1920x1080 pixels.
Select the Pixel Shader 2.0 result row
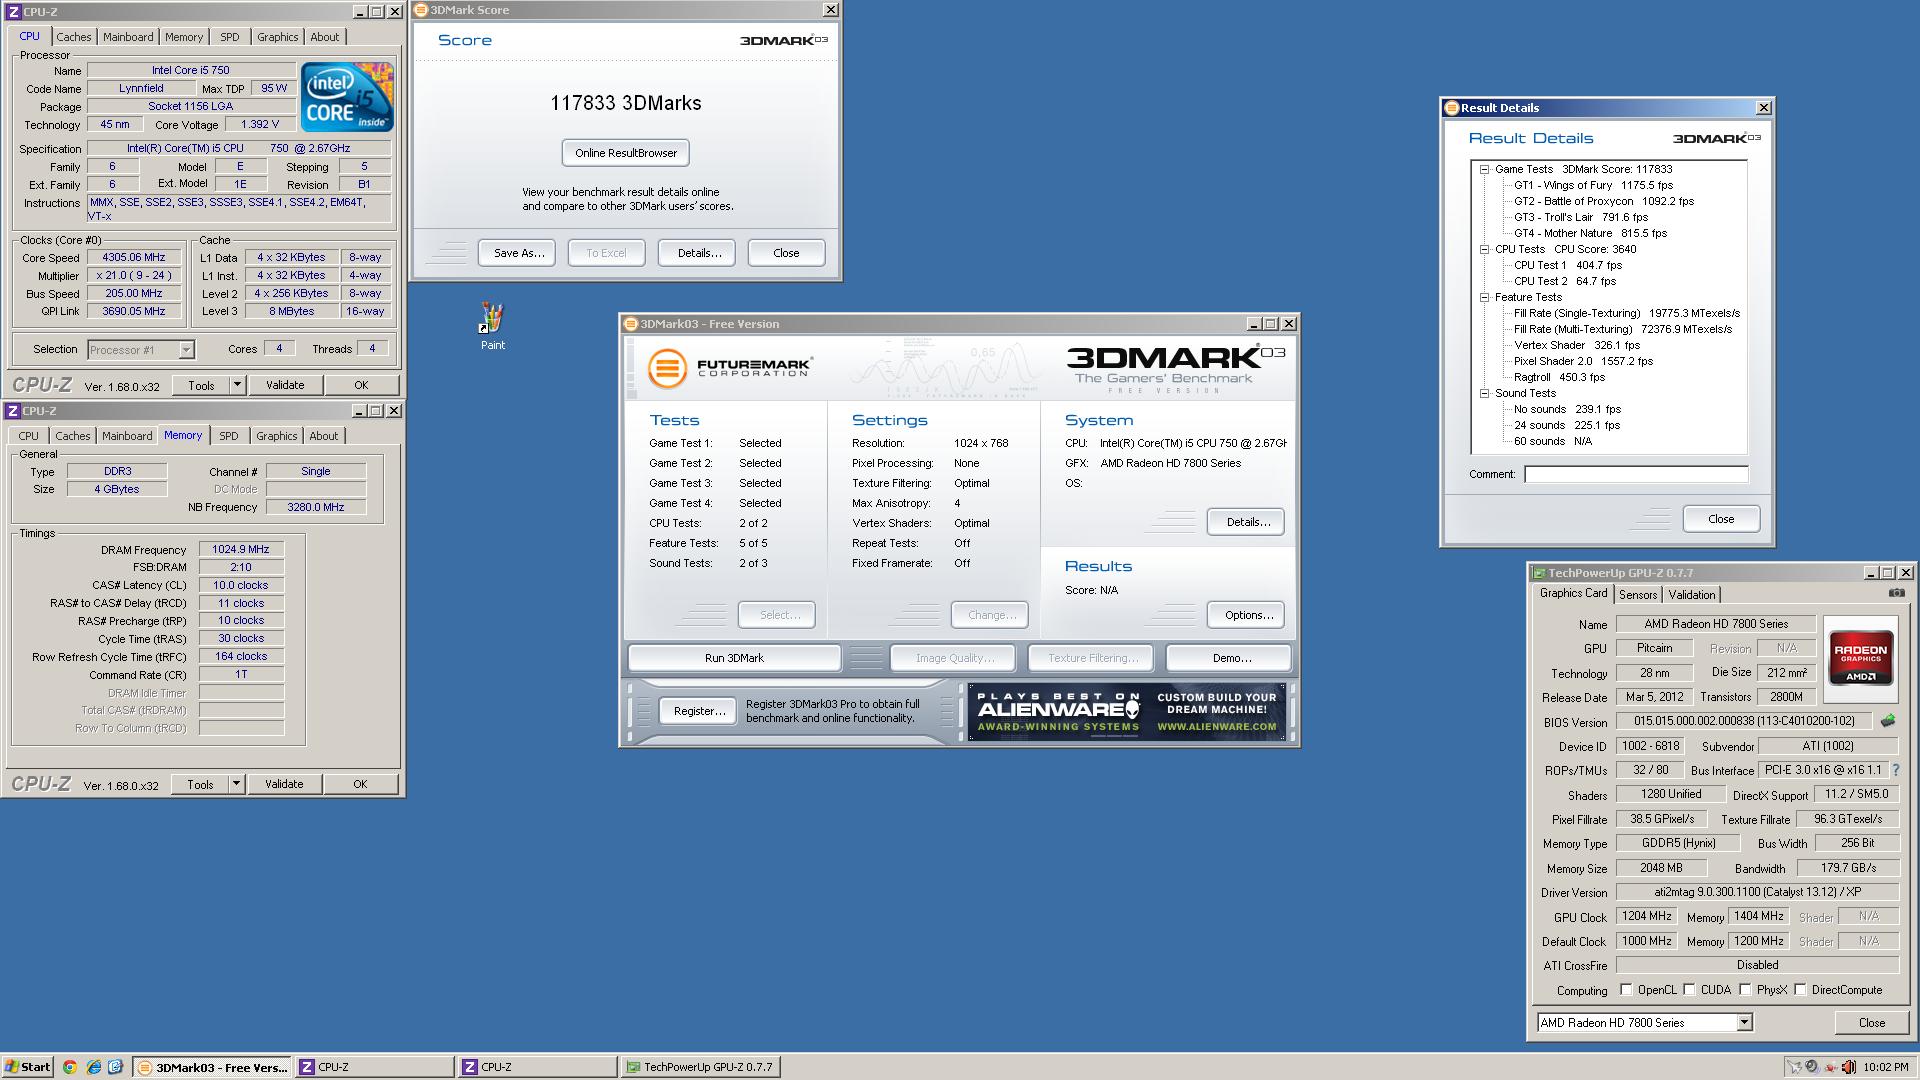[x=1583, y=361]
